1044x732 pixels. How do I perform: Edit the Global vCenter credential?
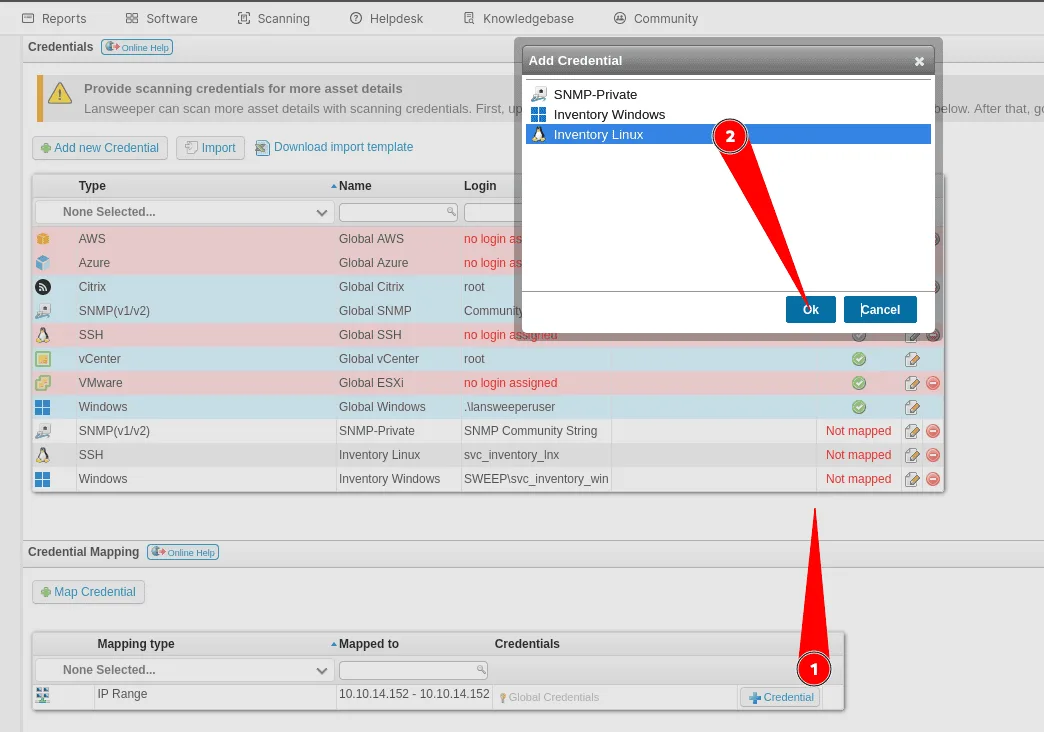coord(912,360)
